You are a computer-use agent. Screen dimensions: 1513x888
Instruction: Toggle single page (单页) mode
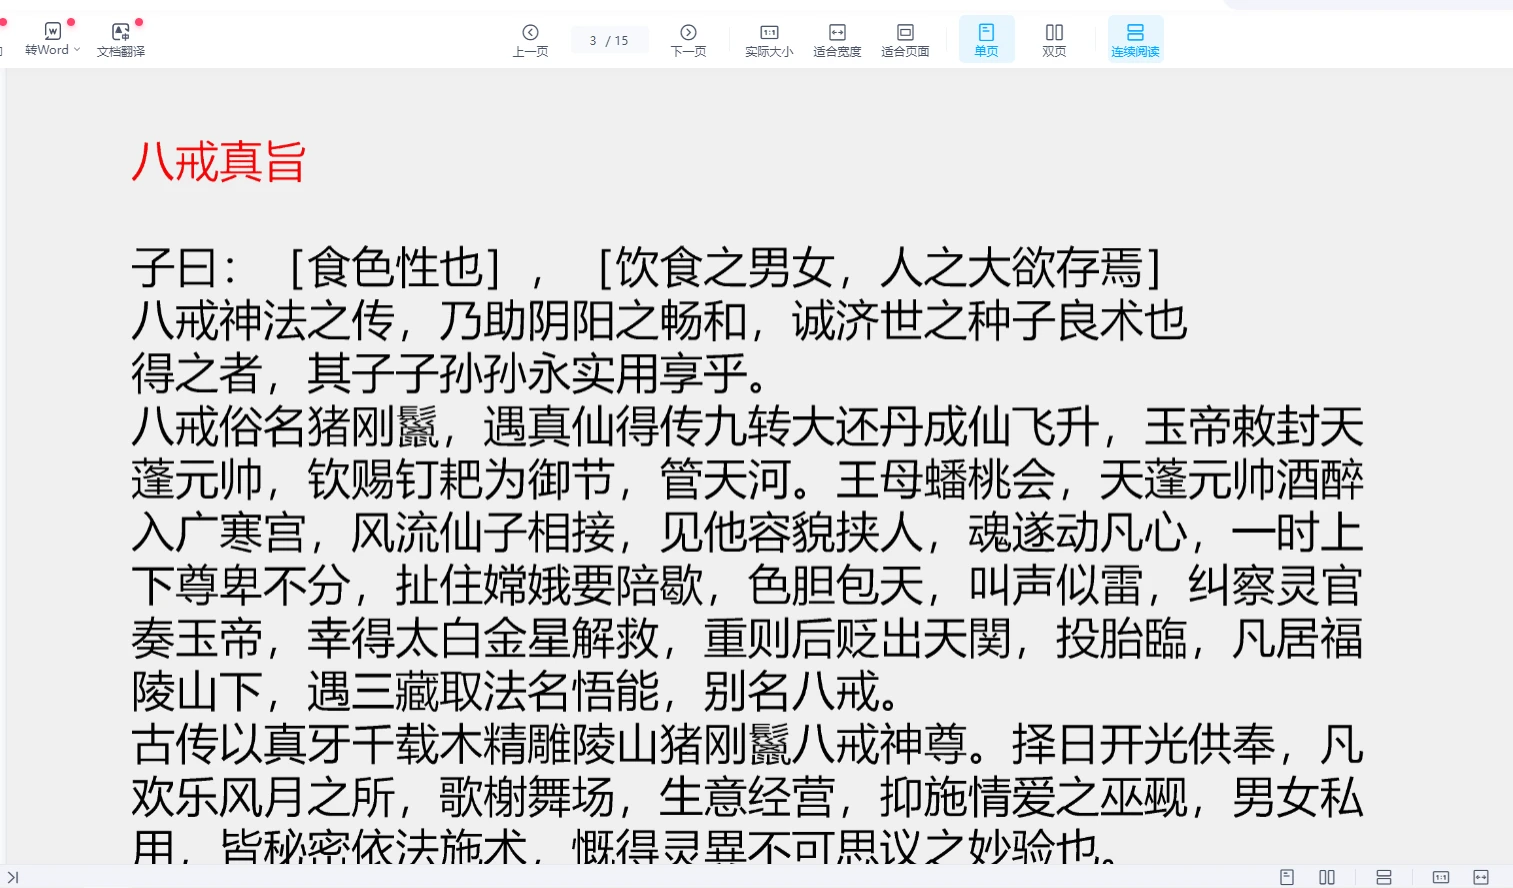click(x=986, y=40)
